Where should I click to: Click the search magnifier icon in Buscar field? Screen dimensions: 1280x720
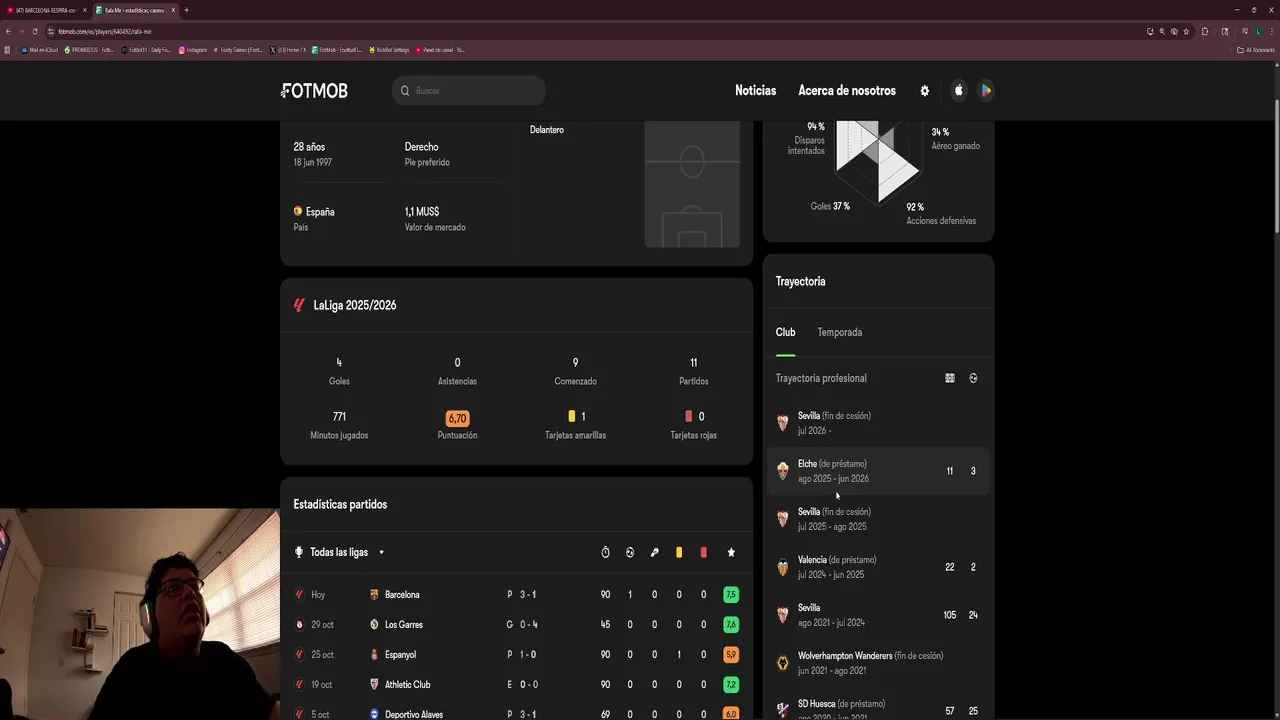click(405, 91)
